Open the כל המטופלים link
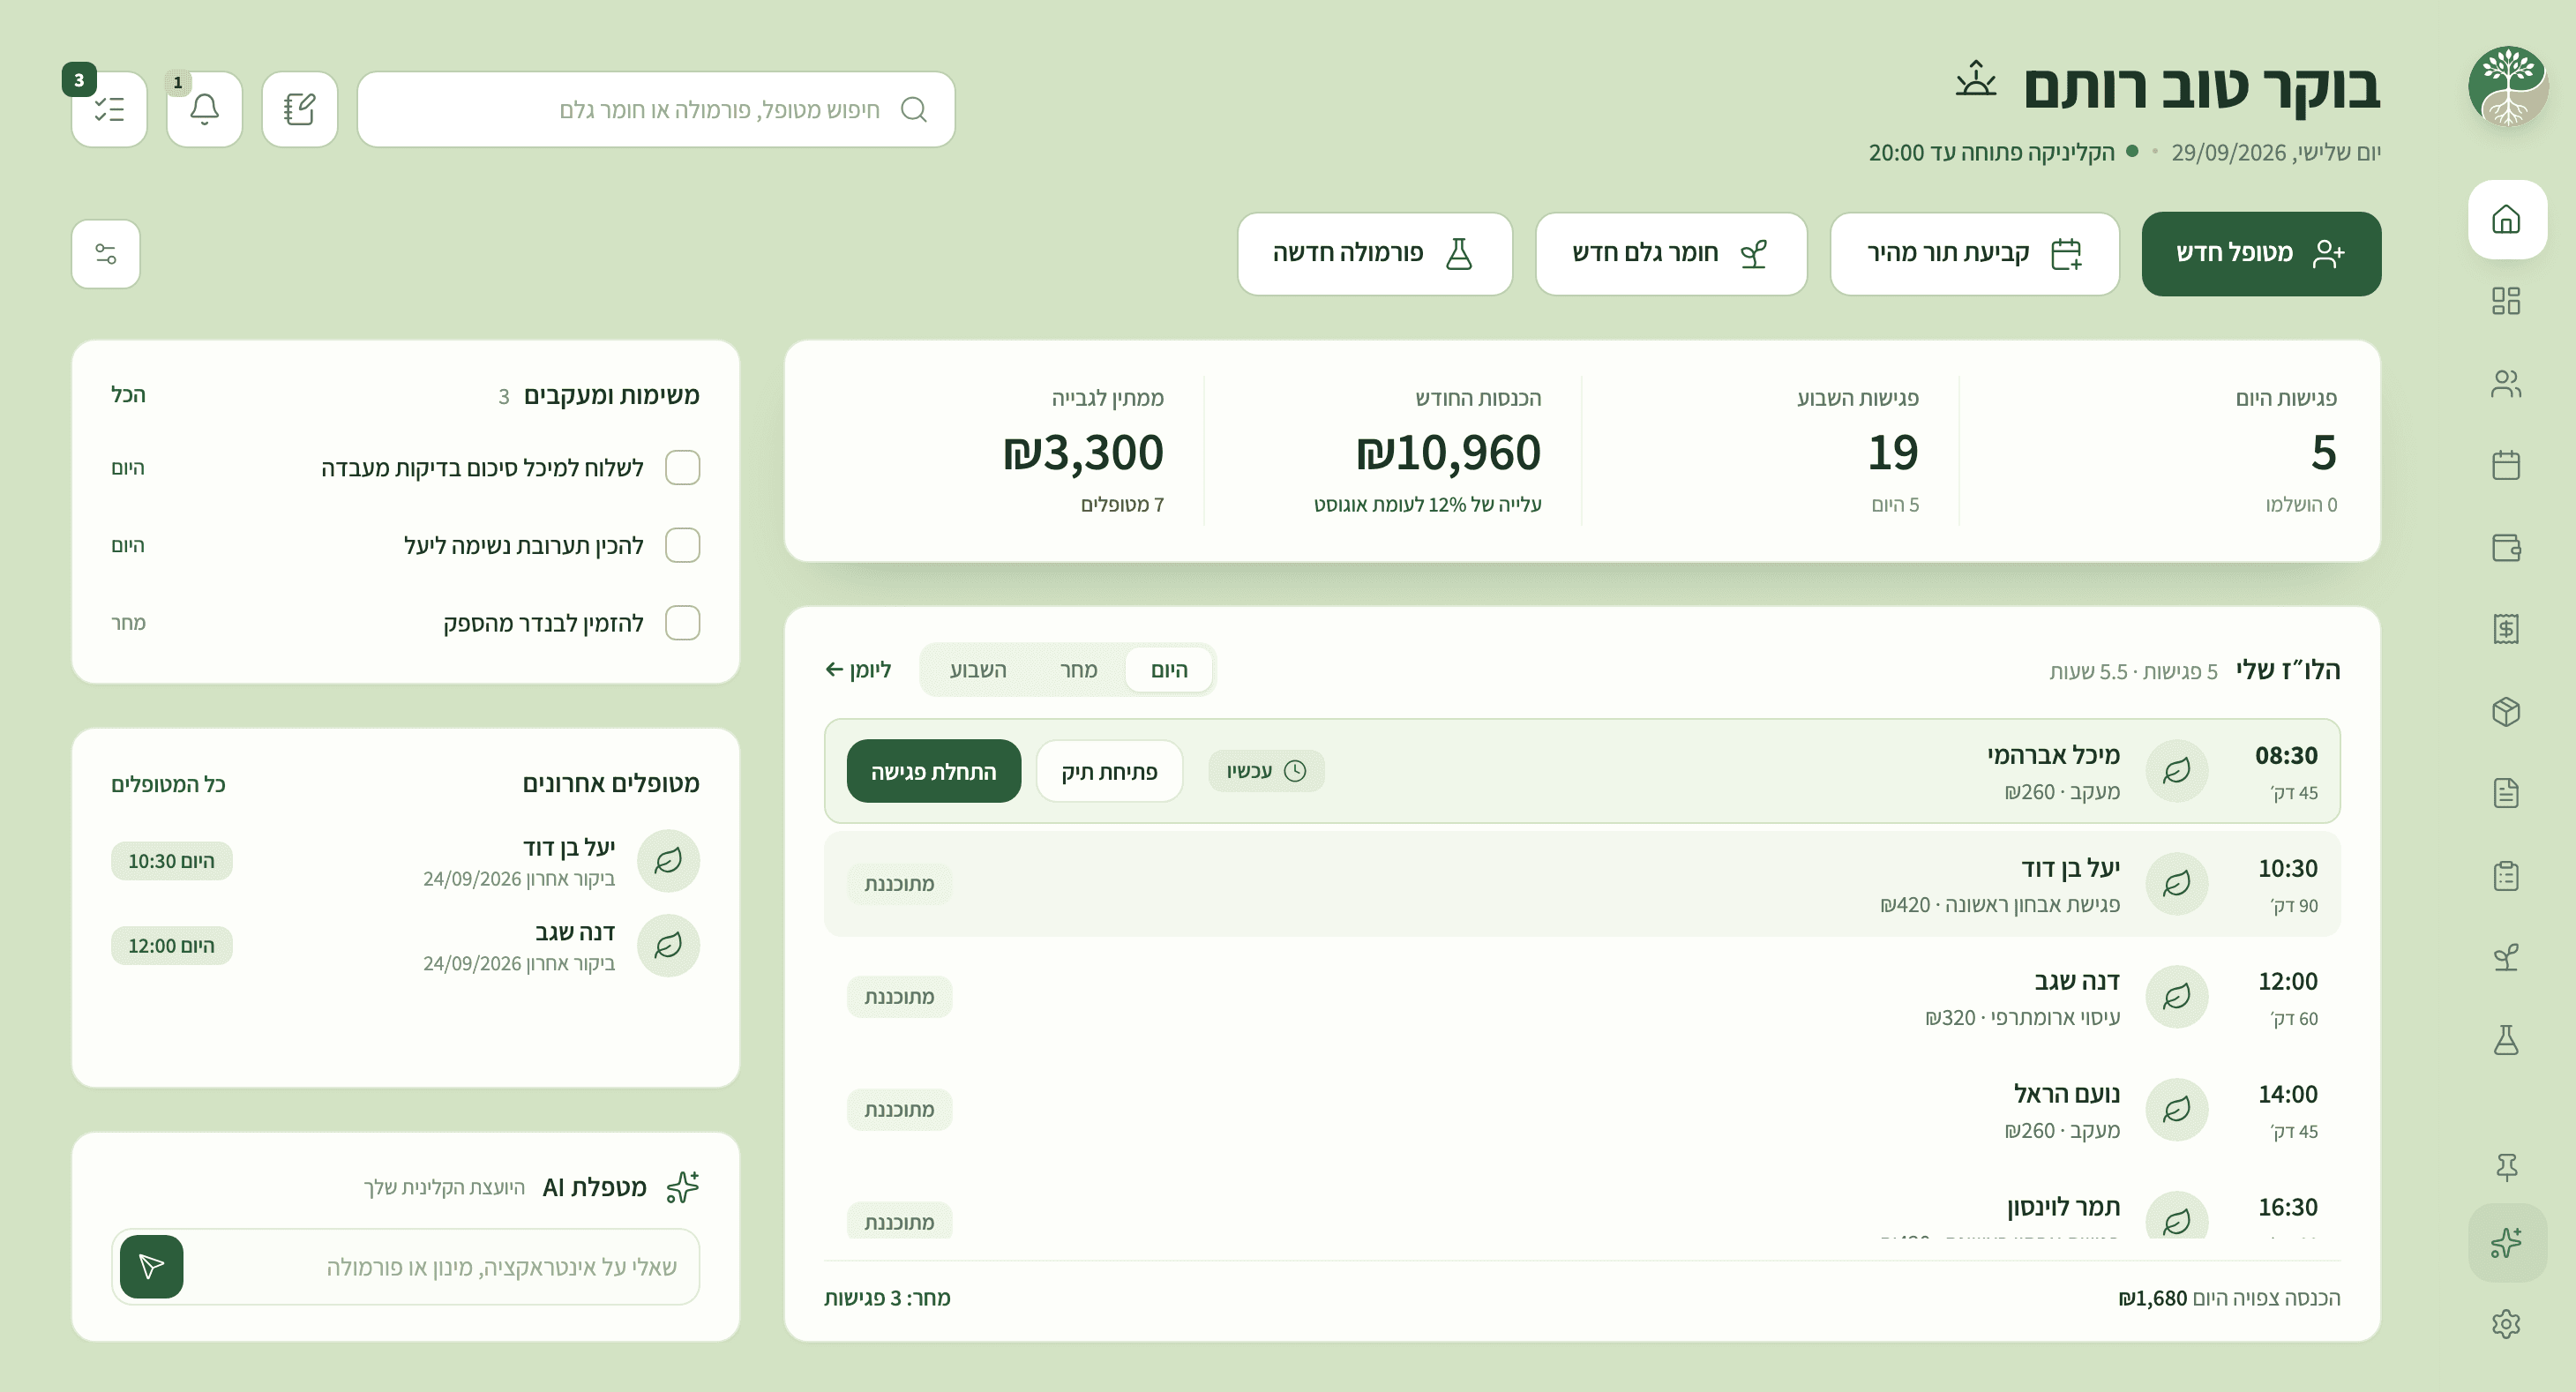 (168, 784)
